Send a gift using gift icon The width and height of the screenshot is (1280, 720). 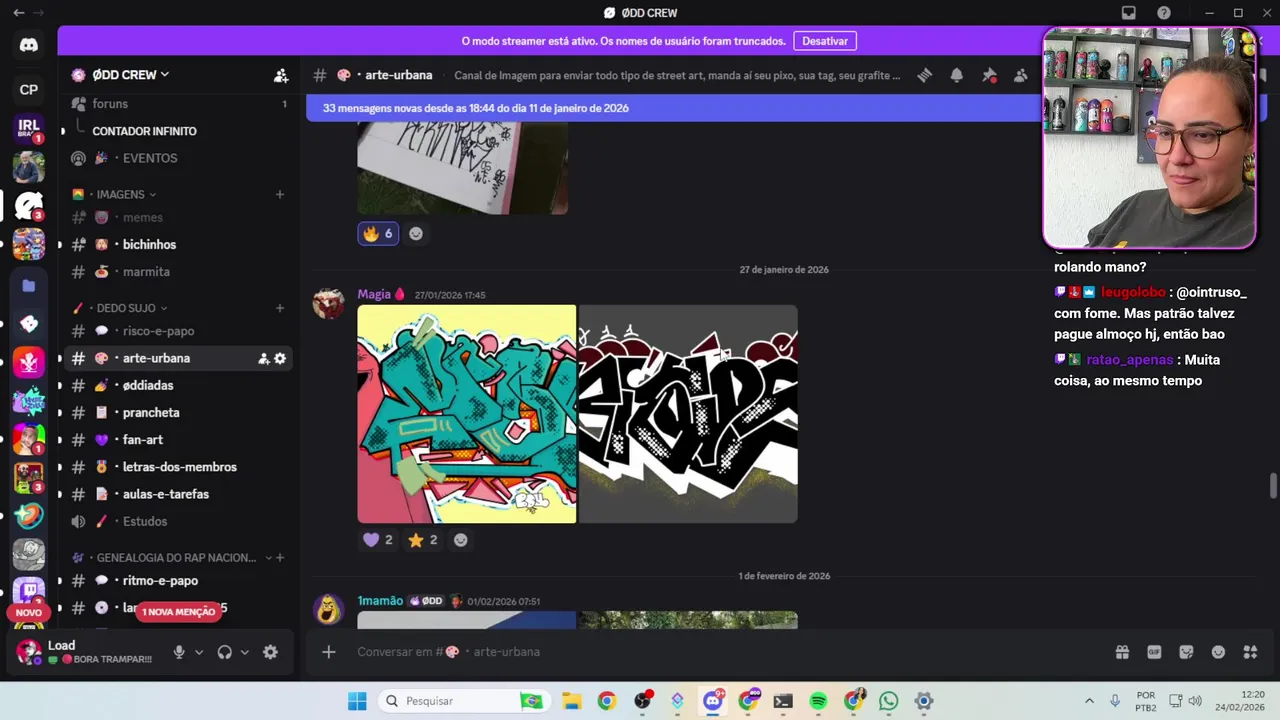(1122, 652)
